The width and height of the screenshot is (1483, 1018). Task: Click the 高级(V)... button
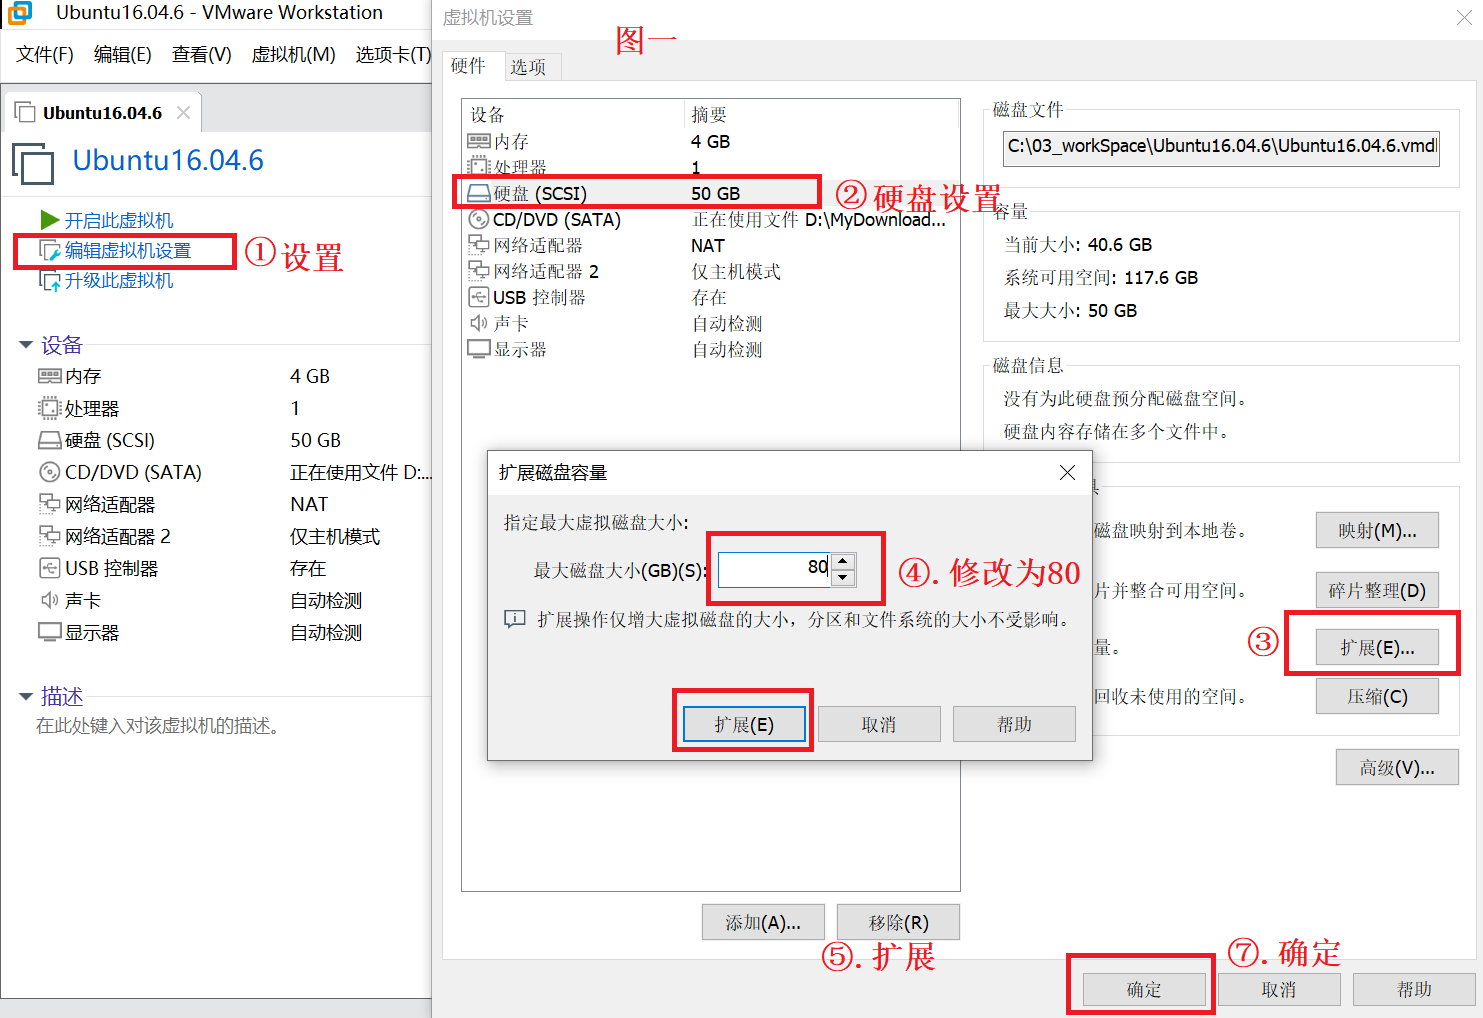tap(1397, 768)
